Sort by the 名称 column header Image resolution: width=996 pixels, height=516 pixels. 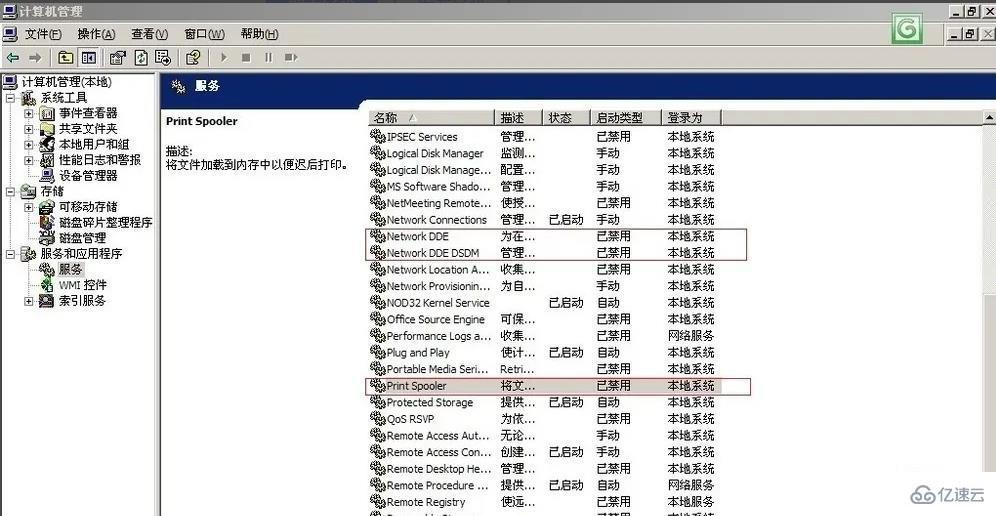[x=431, y=118]
